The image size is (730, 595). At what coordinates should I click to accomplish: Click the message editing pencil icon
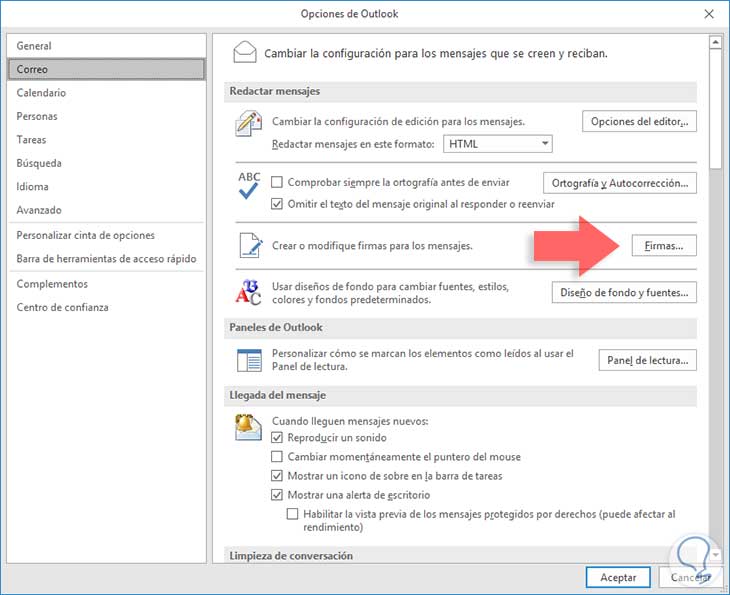pos(248,123)
